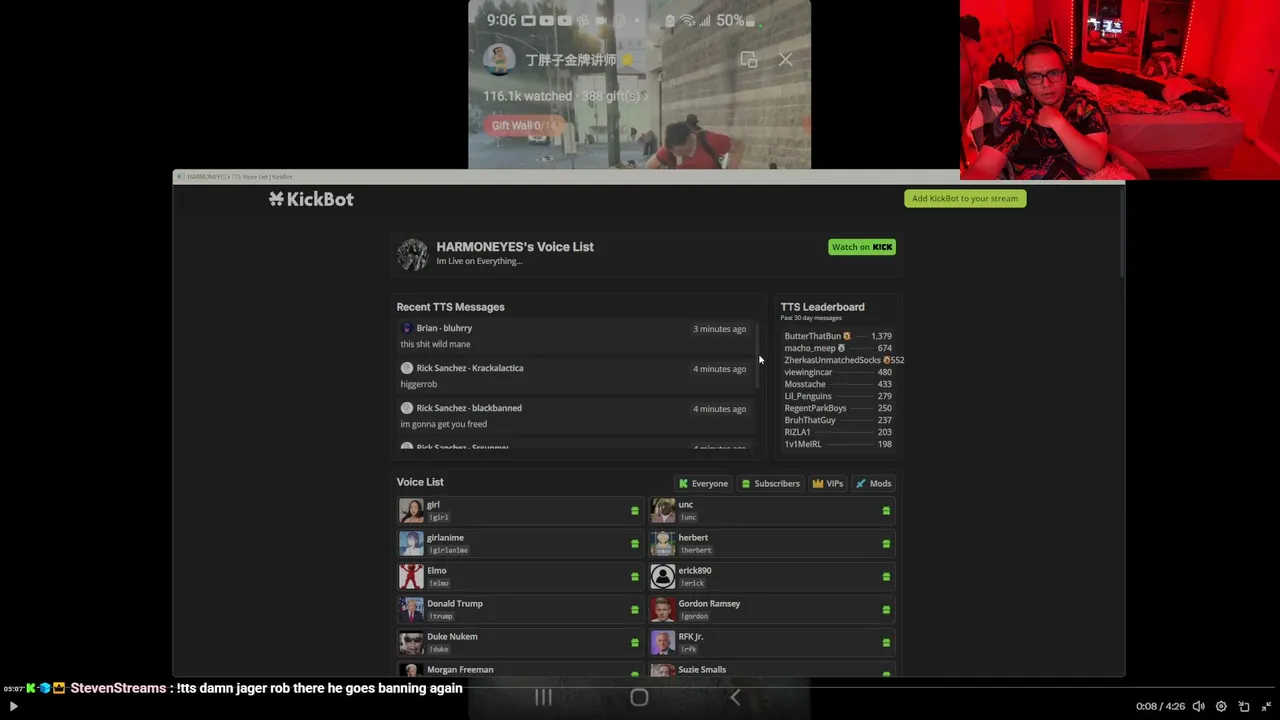Click the !girl command tag

438,517
